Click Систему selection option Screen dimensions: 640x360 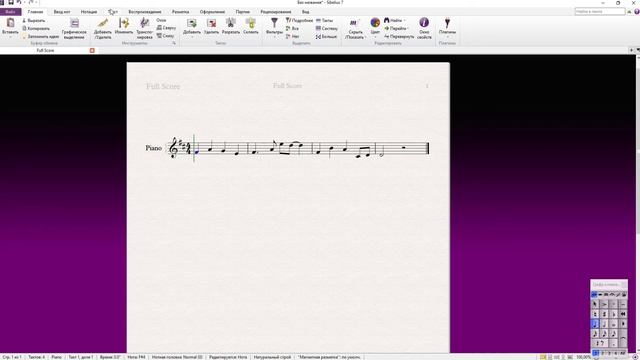coord(327,29)
